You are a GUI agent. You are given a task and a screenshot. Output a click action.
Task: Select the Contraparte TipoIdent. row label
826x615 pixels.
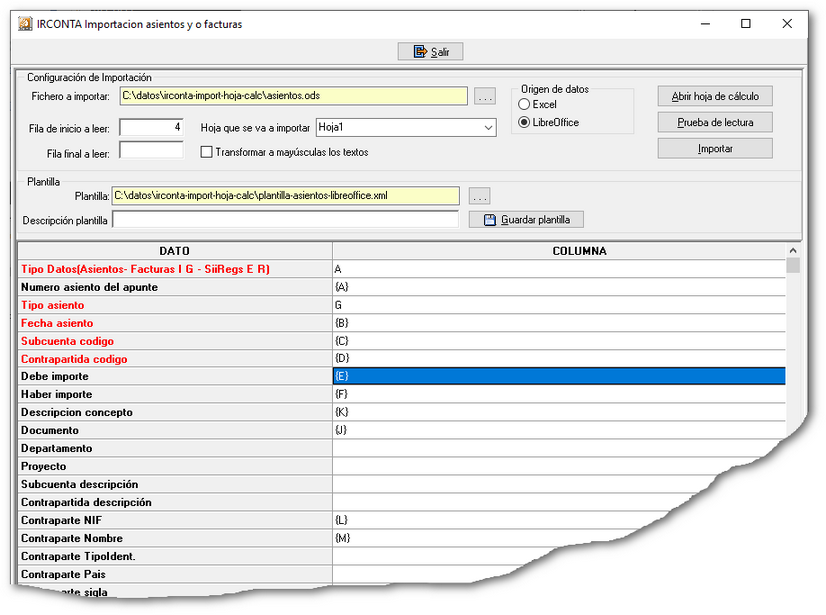tap(175, 556)
